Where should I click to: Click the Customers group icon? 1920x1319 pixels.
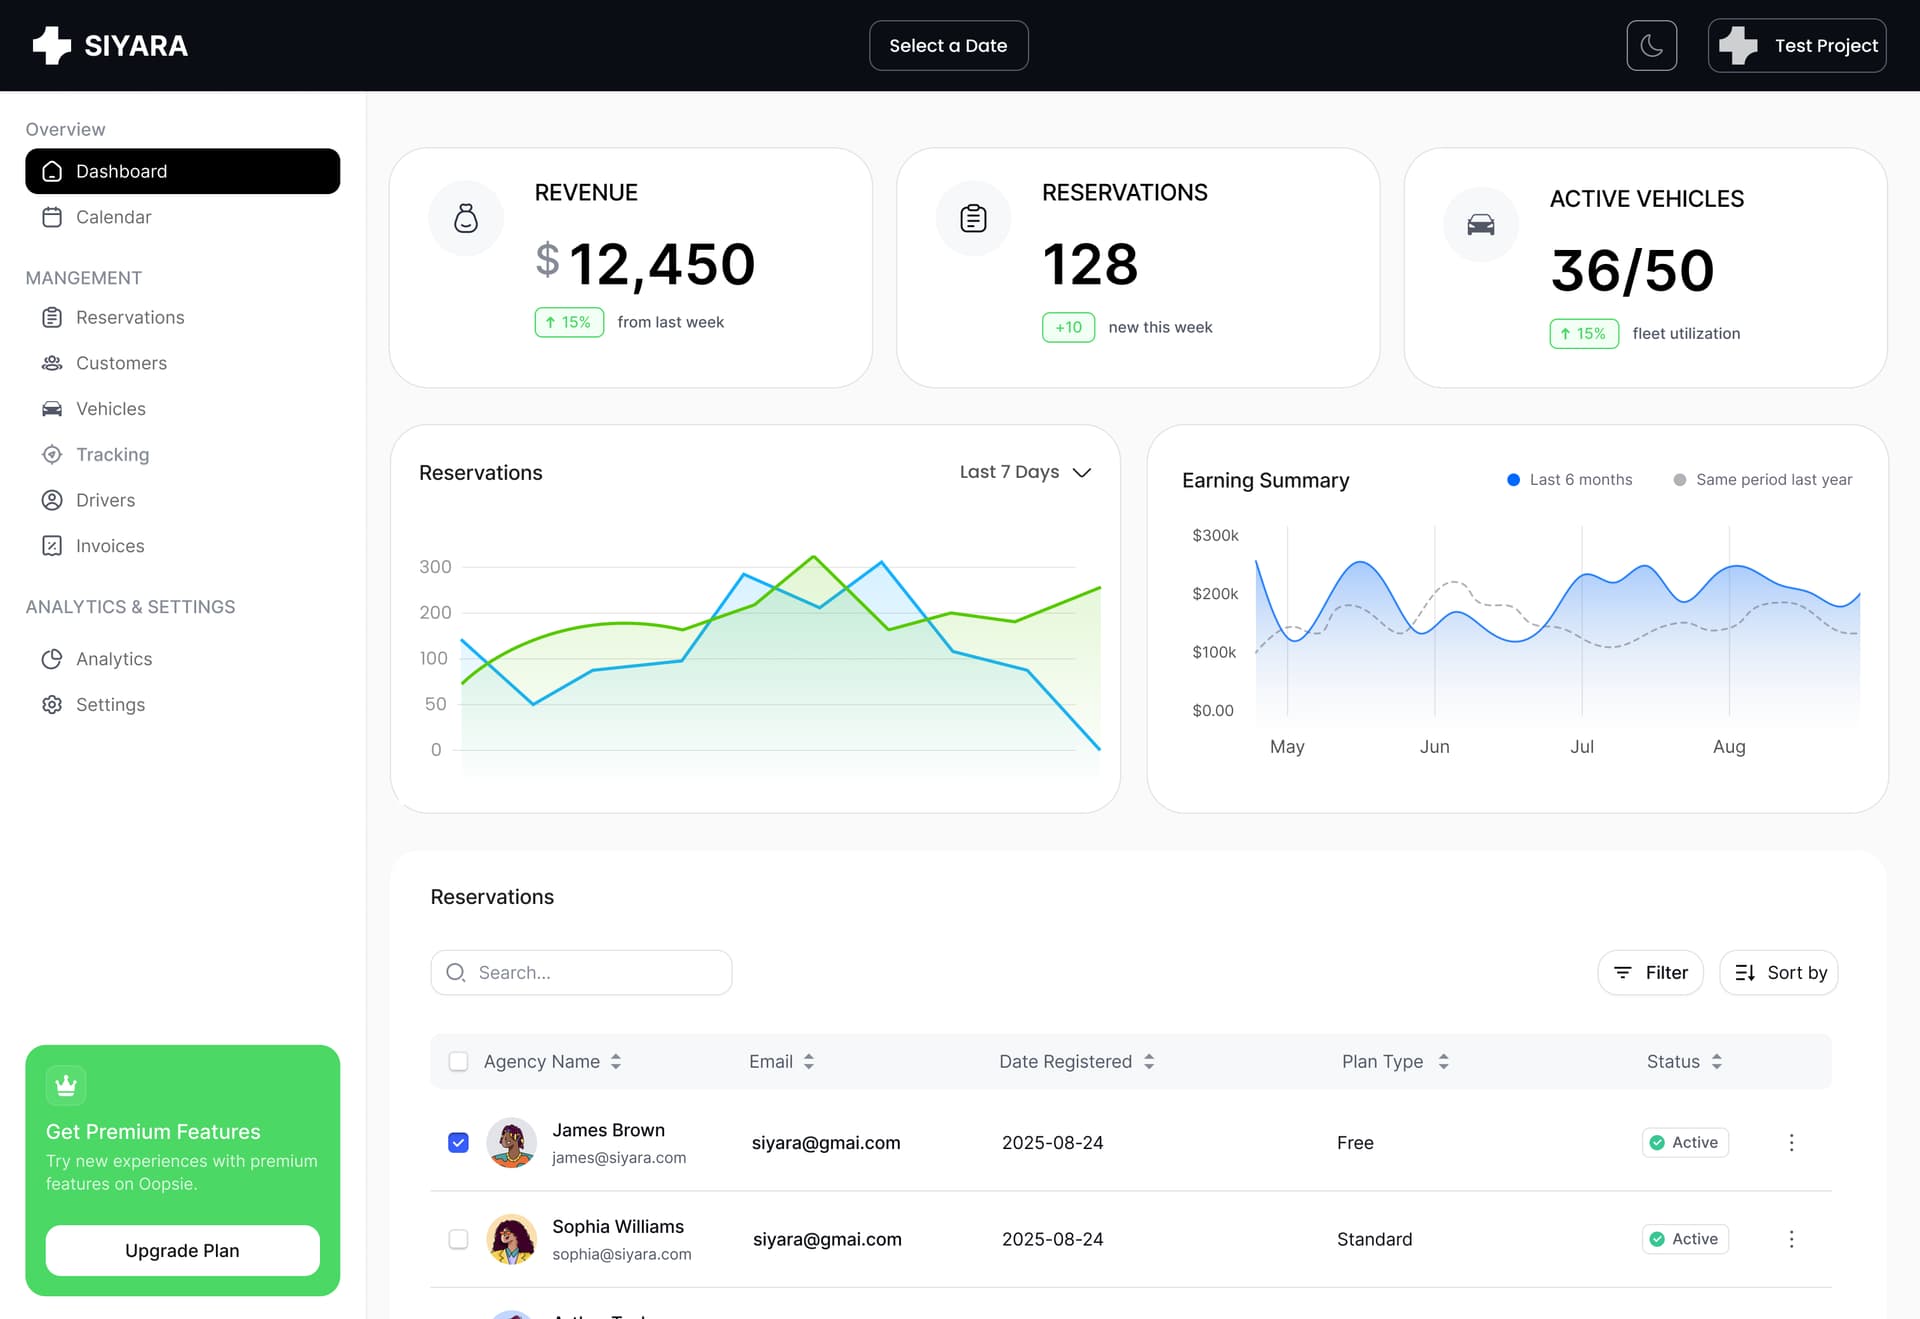[52, 363]
